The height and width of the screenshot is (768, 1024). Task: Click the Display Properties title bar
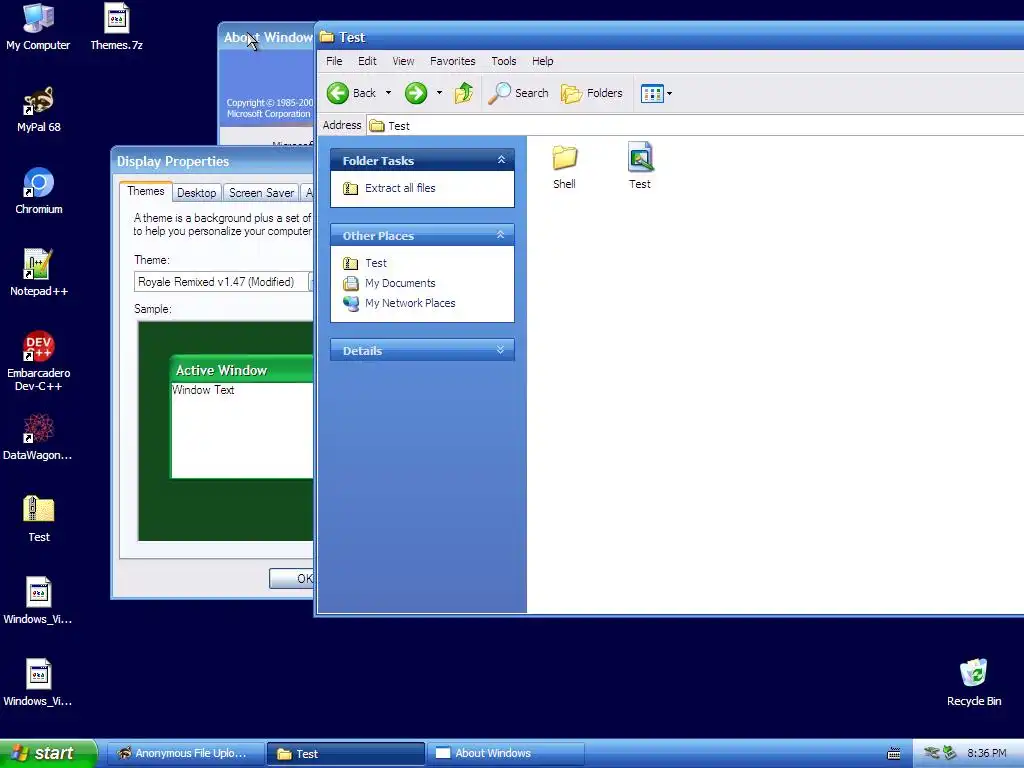tap(212, 161)
